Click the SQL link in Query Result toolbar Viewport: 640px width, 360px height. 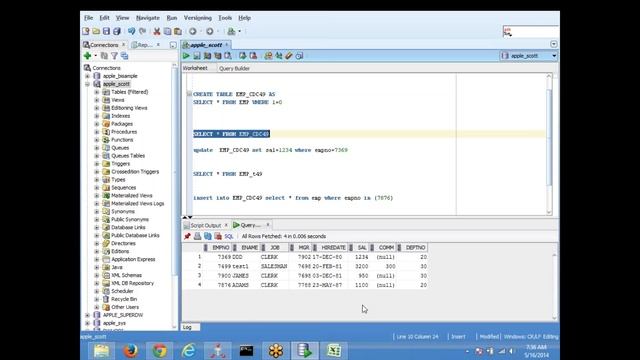(229, 236)
